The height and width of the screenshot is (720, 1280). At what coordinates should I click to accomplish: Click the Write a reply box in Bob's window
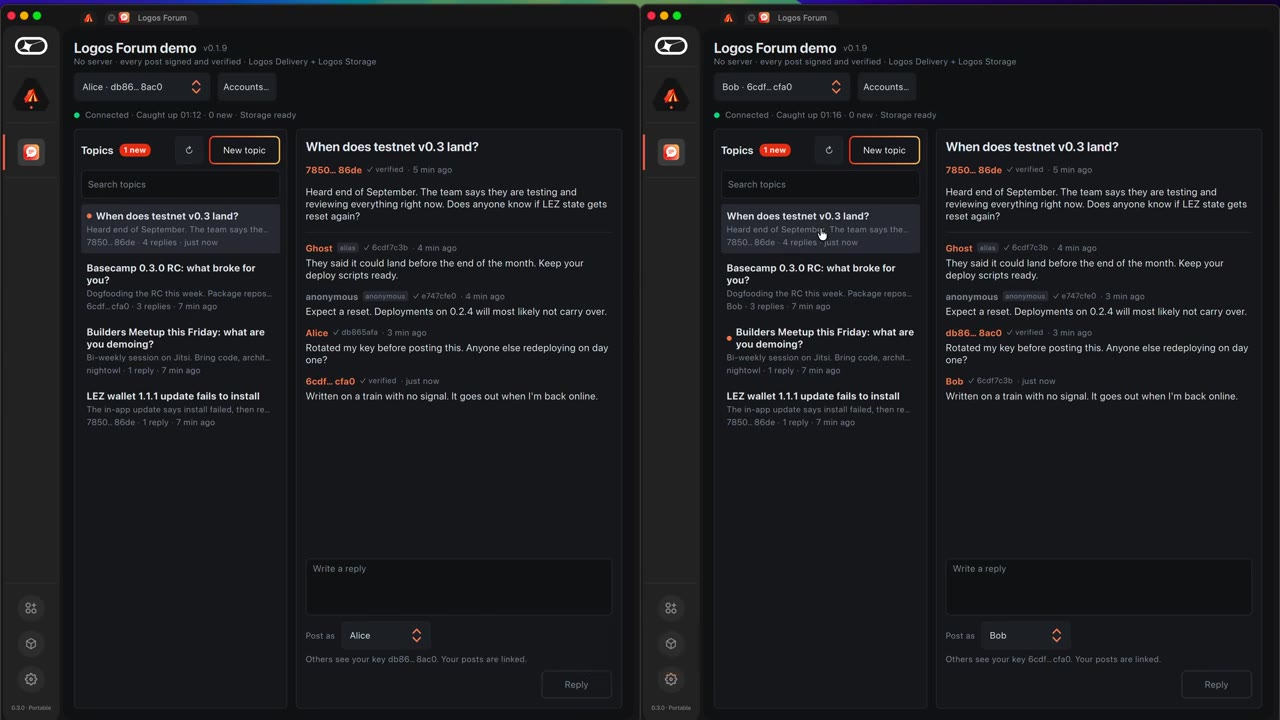[x=1099, y=587]
